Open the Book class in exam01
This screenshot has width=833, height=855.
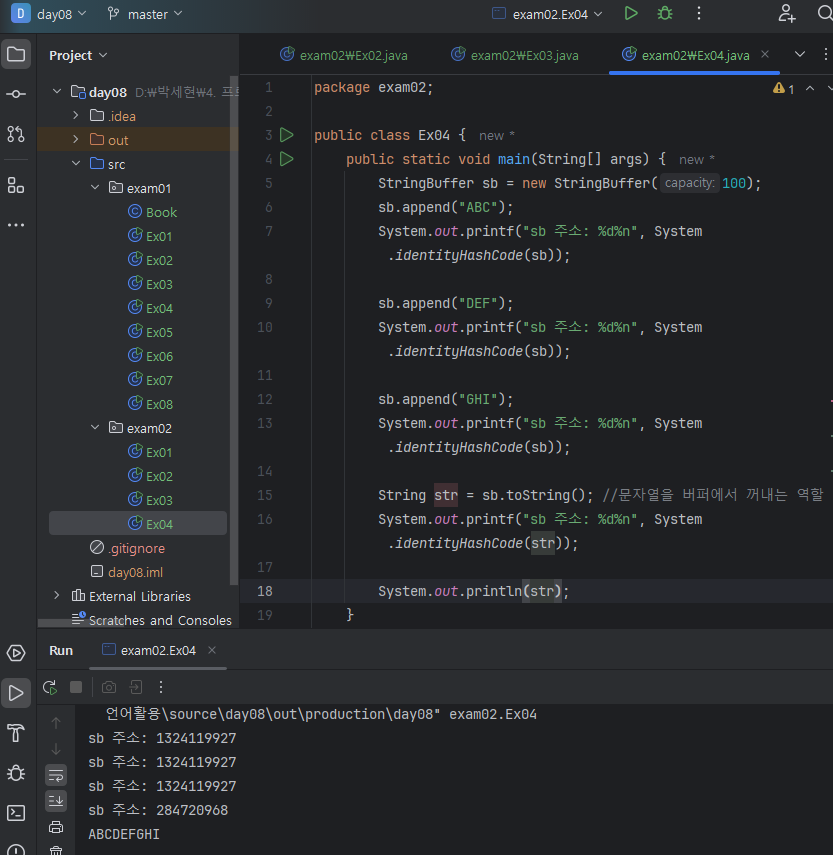pyautogui.click(x=160, y=212)
